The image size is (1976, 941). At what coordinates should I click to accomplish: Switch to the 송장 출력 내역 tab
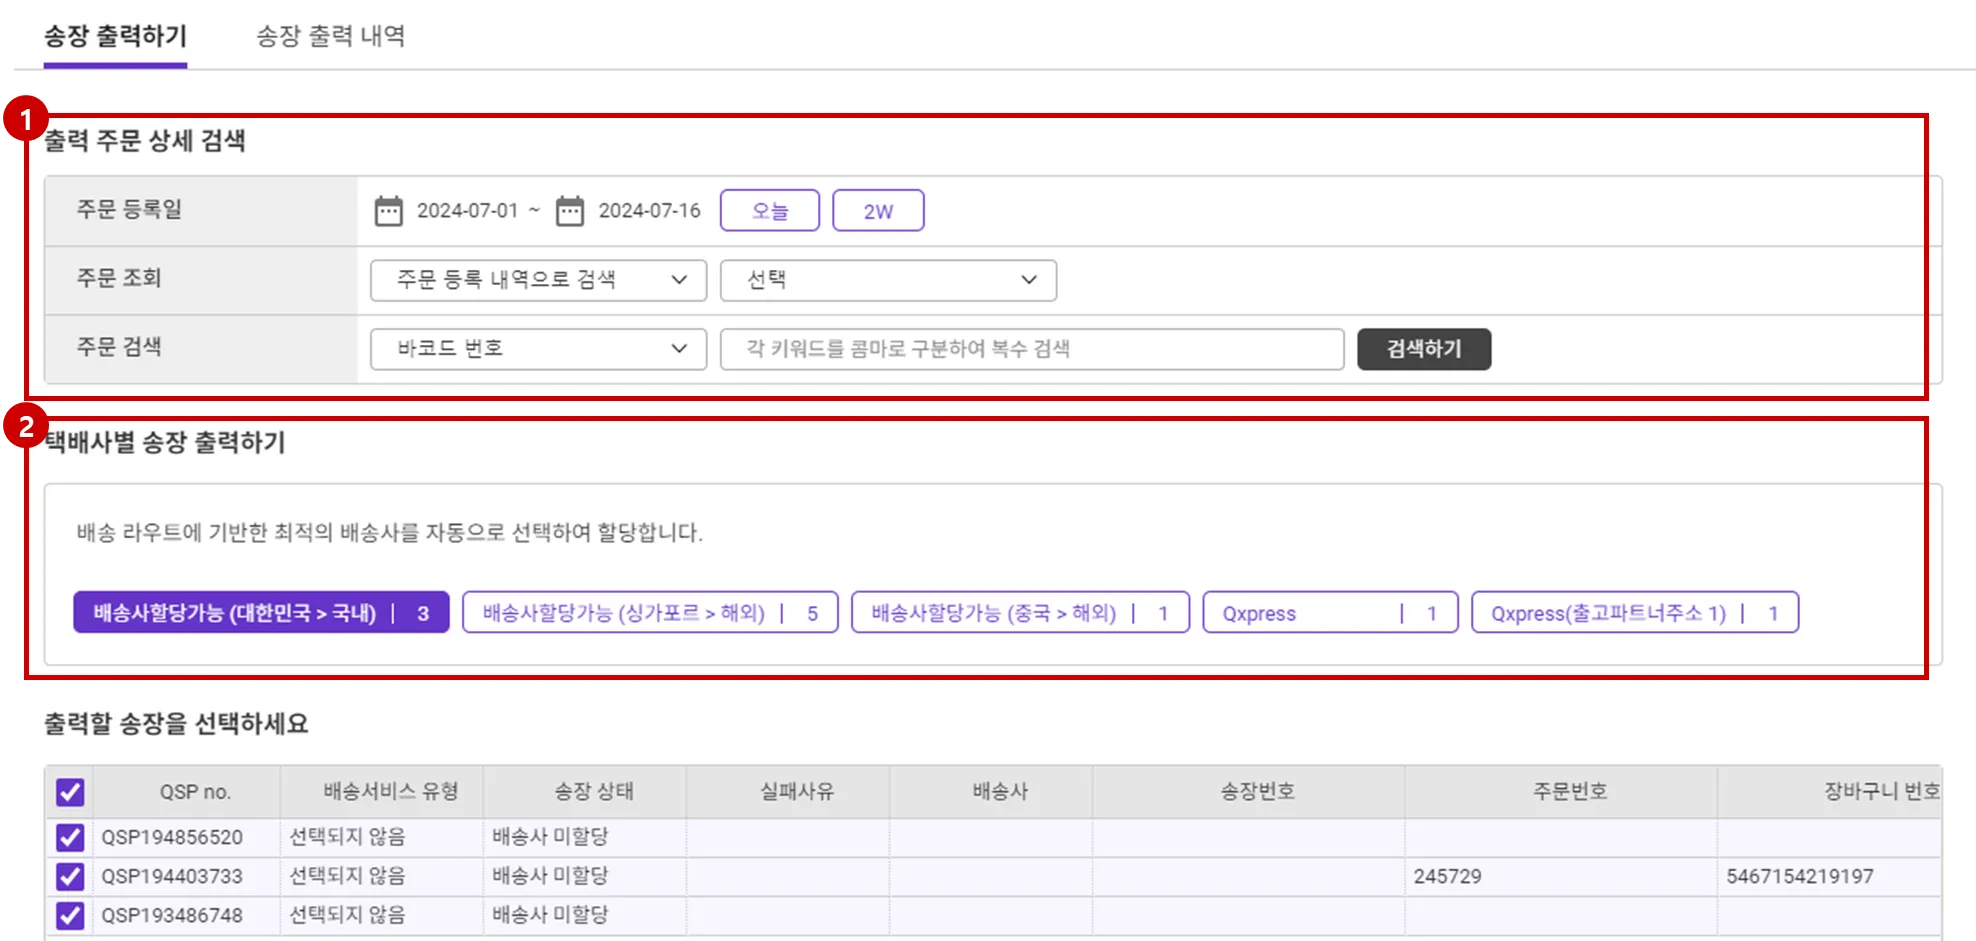pyautogui.click(x=331, y=37)
